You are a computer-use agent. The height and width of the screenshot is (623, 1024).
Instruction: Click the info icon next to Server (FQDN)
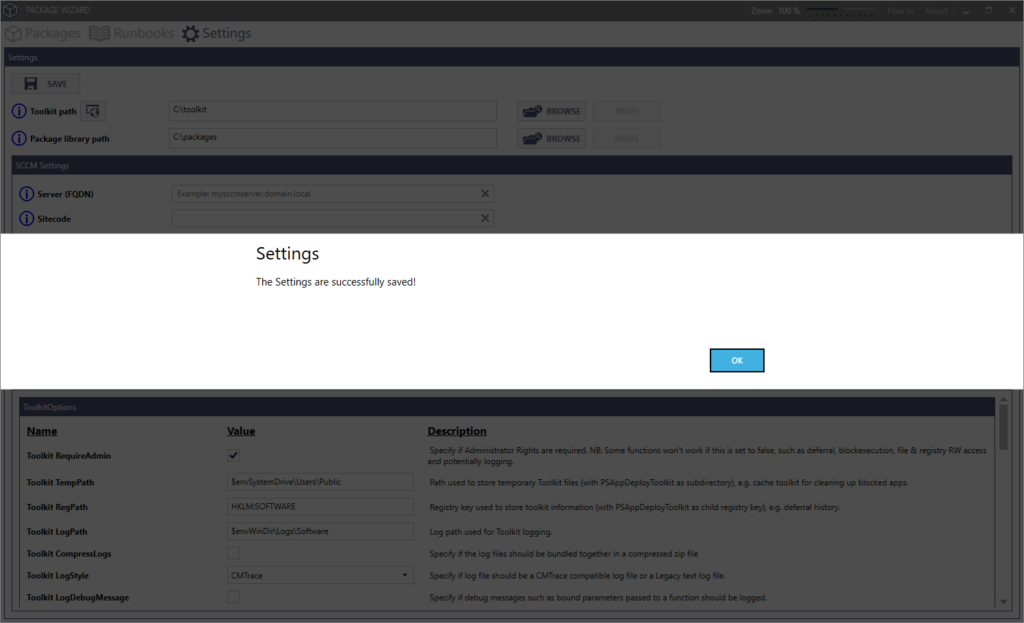point(26,194)
